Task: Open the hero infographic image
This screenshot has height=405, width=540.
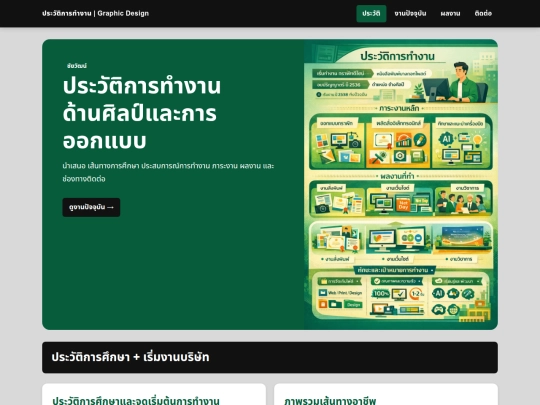Action: (x=401, y=185)
